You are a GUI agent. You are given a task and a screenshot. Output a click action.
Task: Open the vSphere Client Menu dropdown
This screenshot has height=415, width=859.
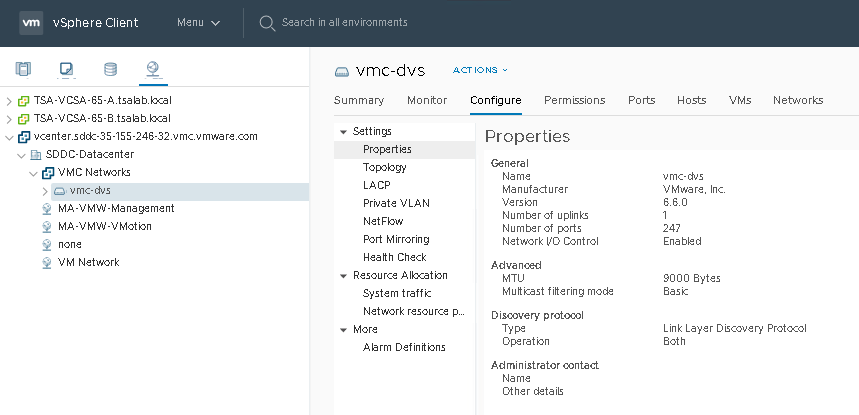[198, 22]
